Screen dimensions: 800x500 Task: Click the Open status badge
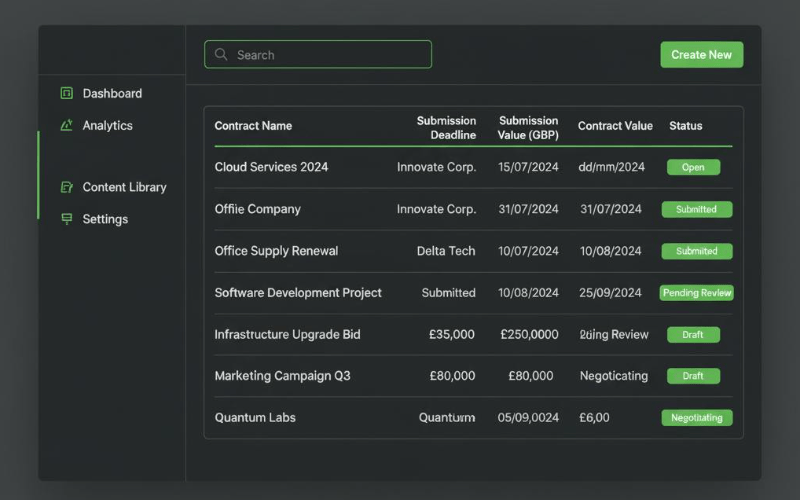(693, 167)
